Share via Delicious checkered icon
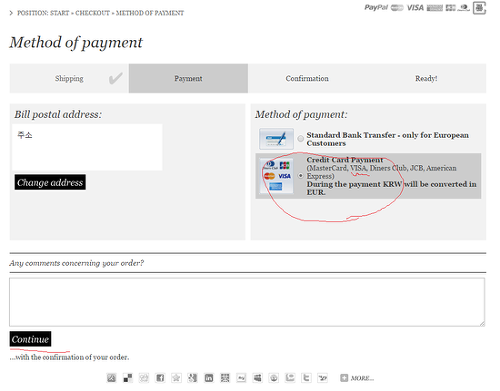The width and height of the screenshot is (500, 391). tap(128, 378)
